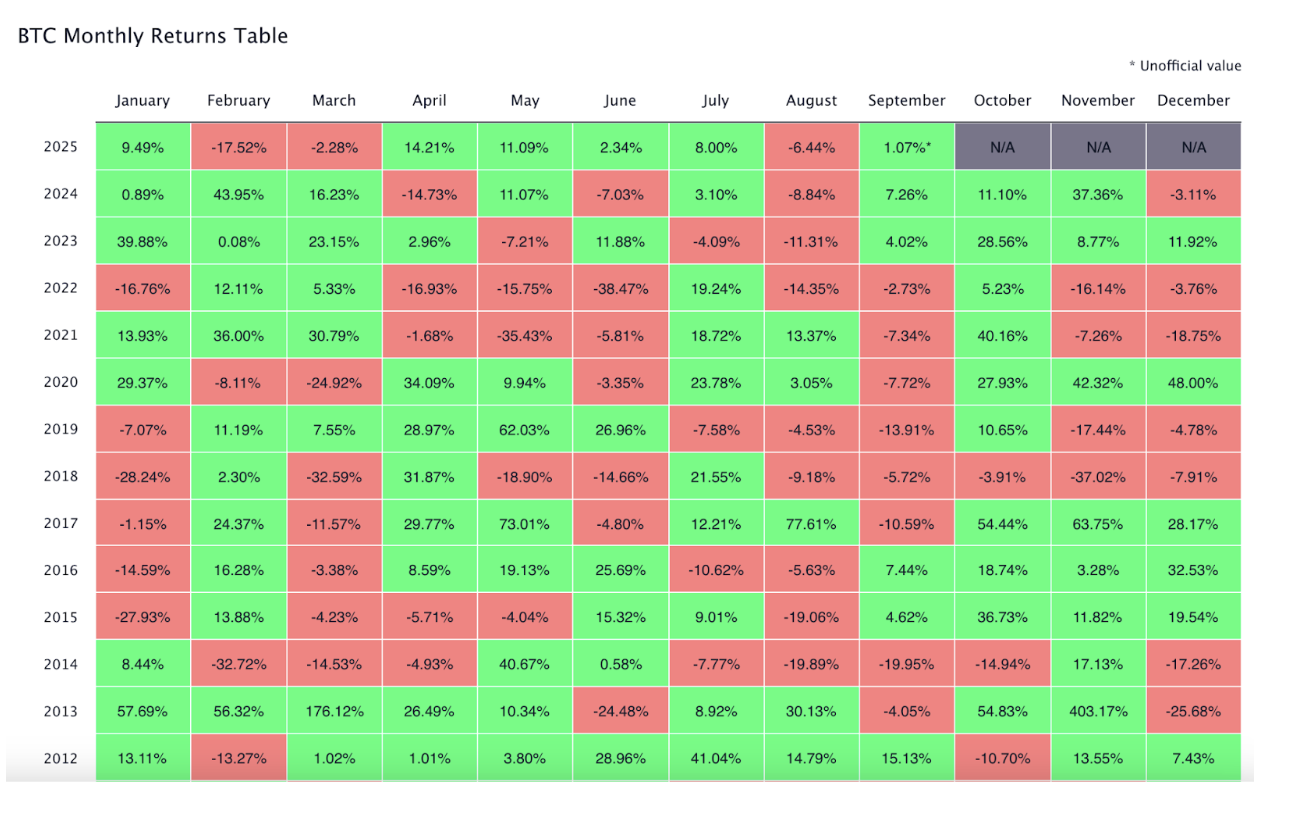Click the June 2022 cell showing -38.47%
The height and width of the screenshot is (818, 1292).
(x=620, y=288)
